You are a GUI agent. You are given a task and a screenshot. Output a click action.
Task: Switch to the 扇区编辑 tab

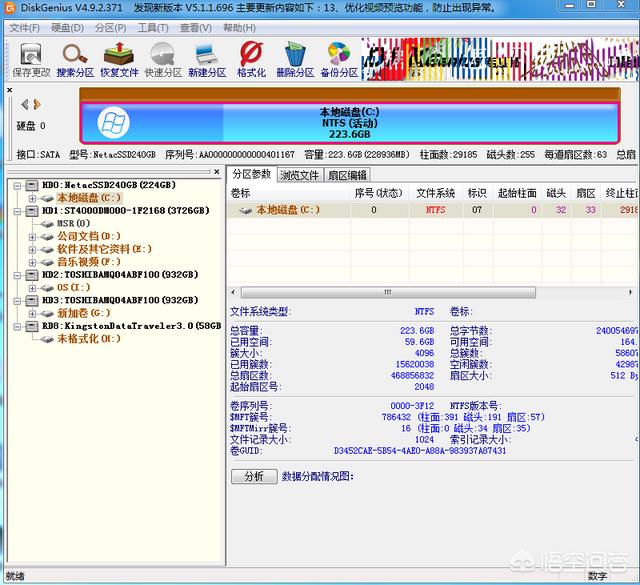pyautogui.click(x=347, y=175)
